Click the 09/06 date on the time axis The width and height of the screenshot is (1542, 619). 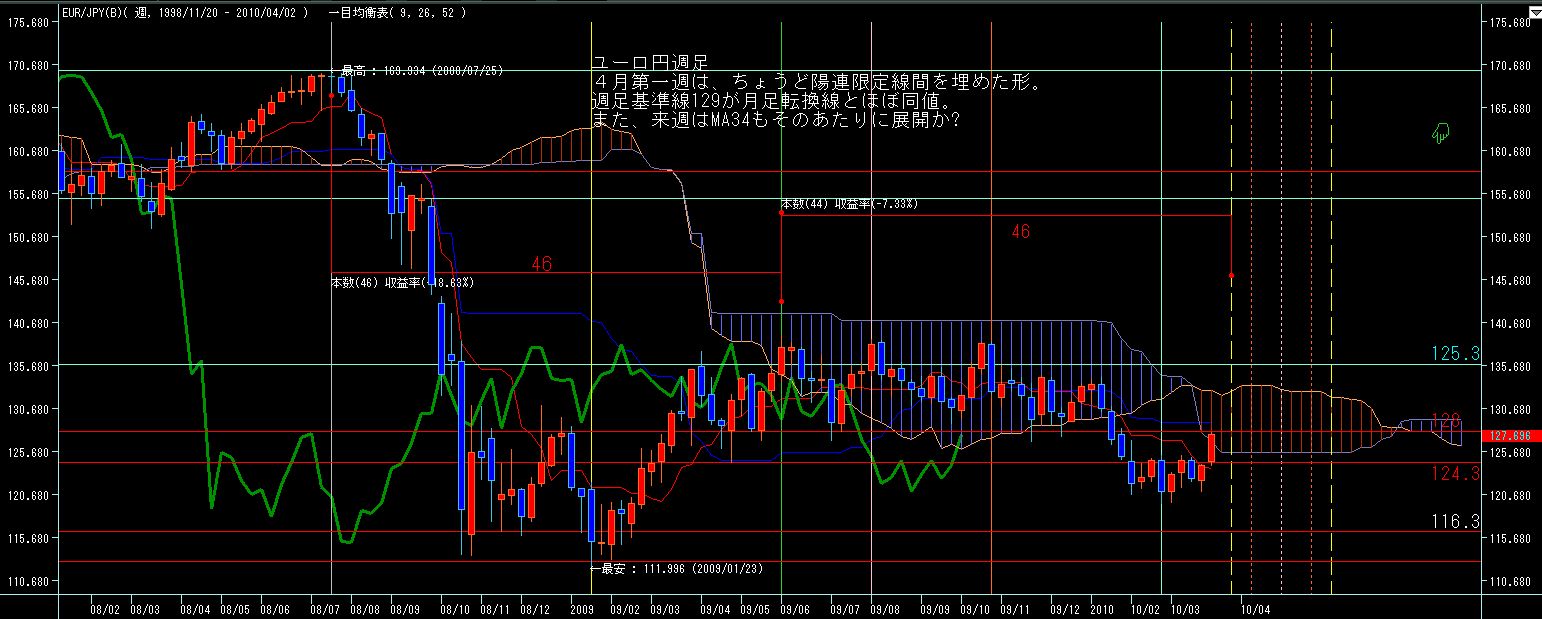click(x=796, y=608)
